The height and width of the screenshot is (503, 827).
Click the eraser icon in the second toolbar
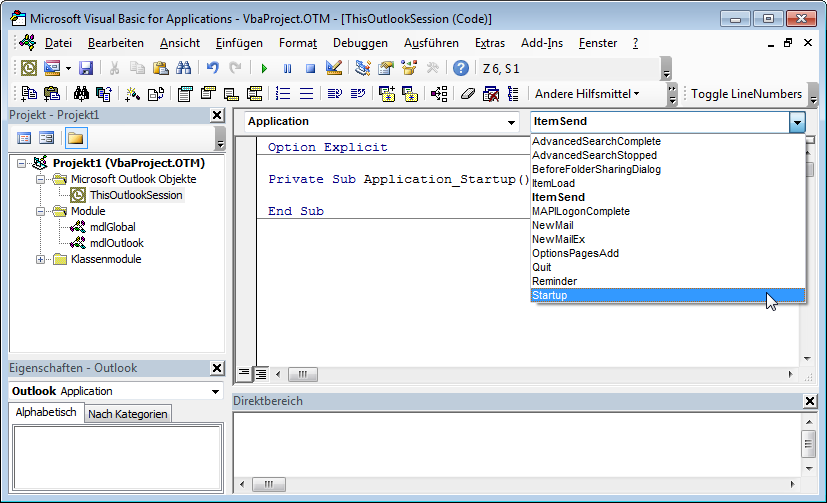pyautogui.click(x=467, y=94)
